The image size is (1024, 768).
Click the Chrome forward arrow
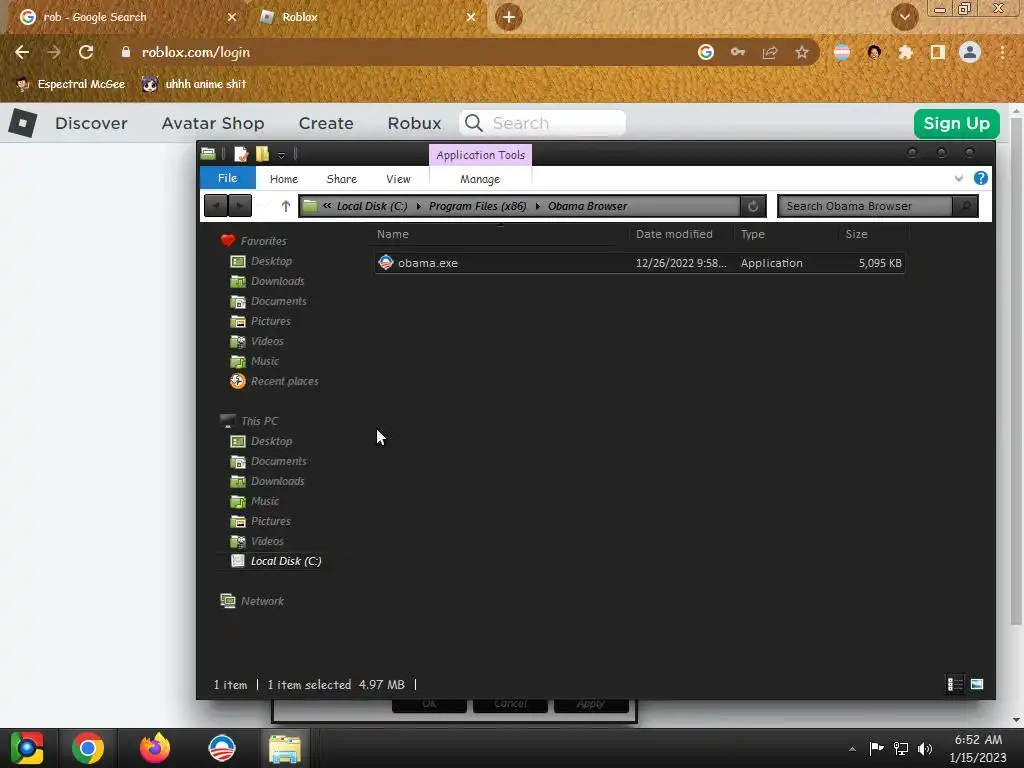click(x=54, y=52)
